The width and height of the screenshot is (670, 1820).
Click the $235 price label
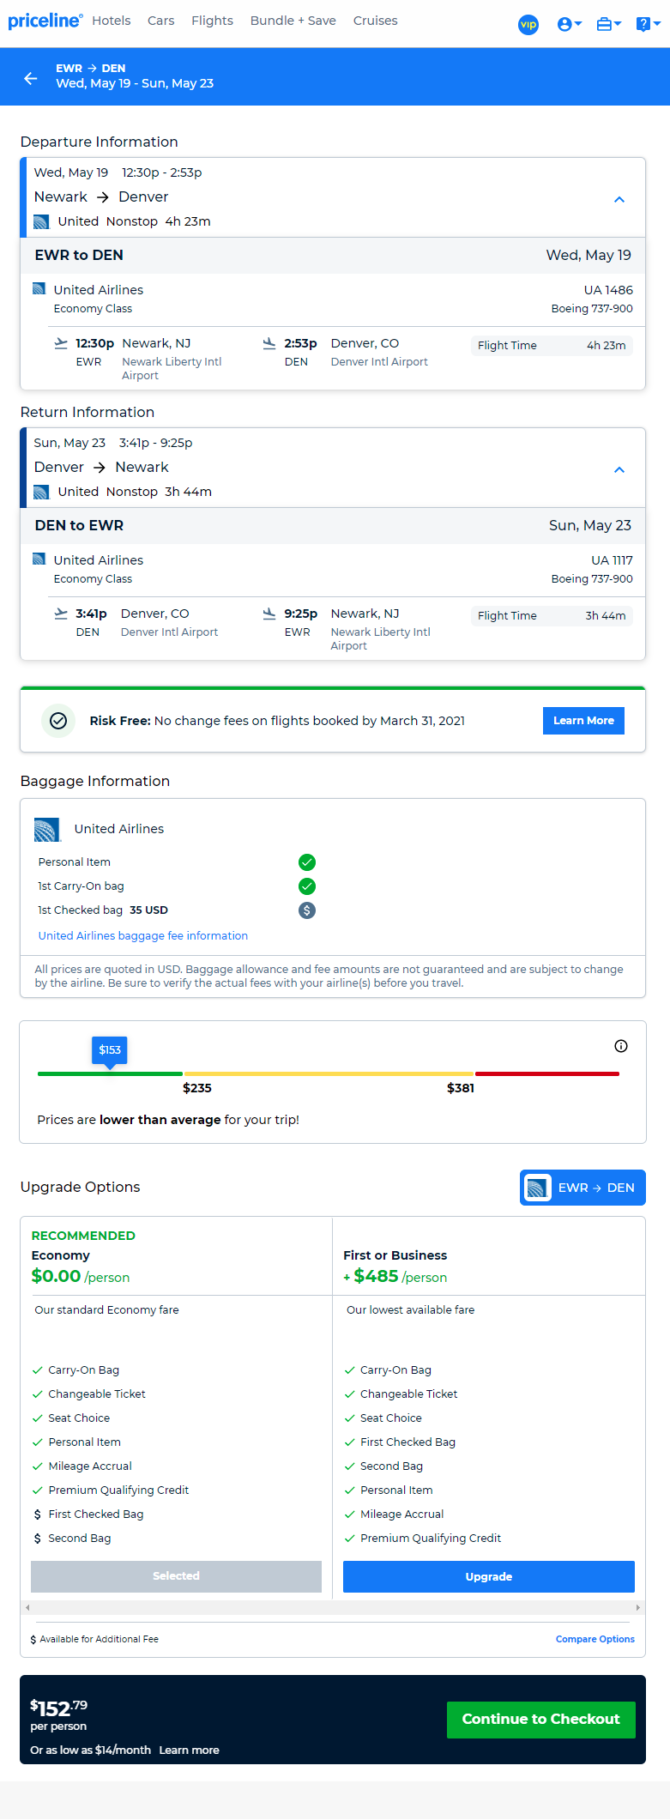(197, 1088)
